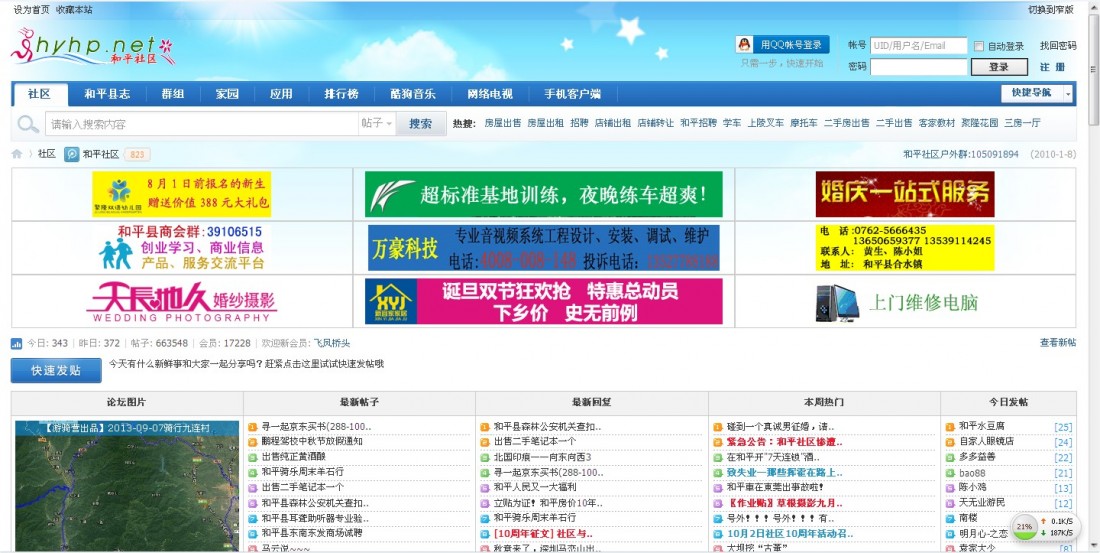1100x553 pixels.
Task: Click the rank icon beside 出售纯正黄酒酿
Action: point(253,458)
